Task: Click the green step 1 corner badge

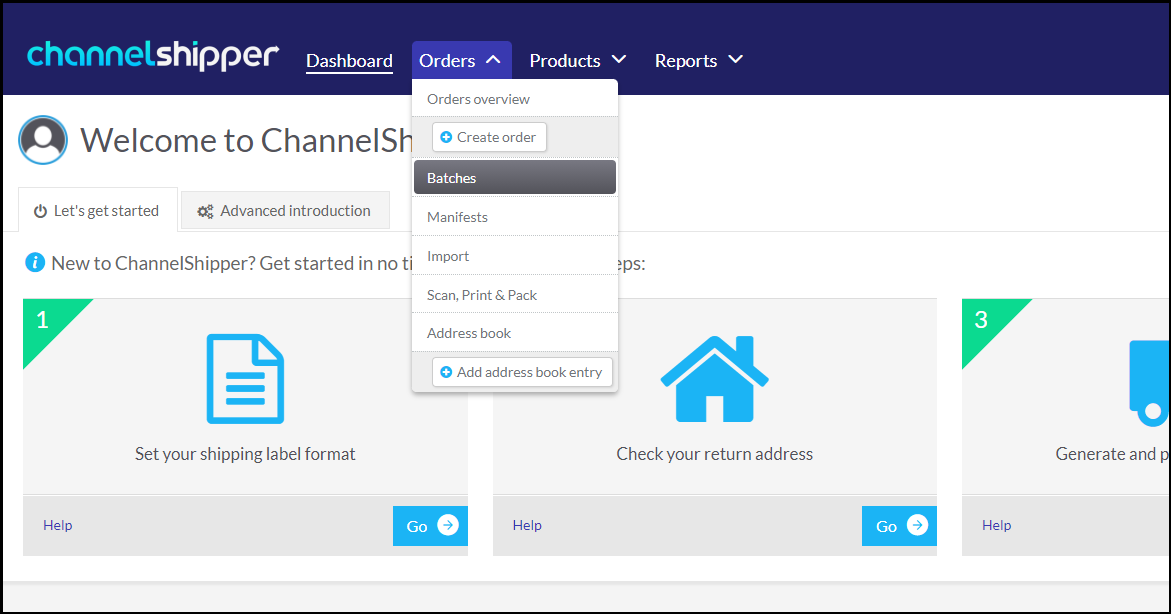Action: (45, 321)
